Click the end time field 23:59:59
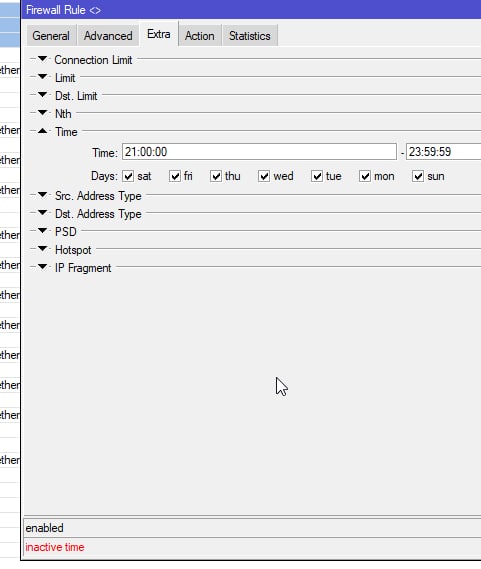Viewport: 481px width, 569px height. click(x=444, y=152)
